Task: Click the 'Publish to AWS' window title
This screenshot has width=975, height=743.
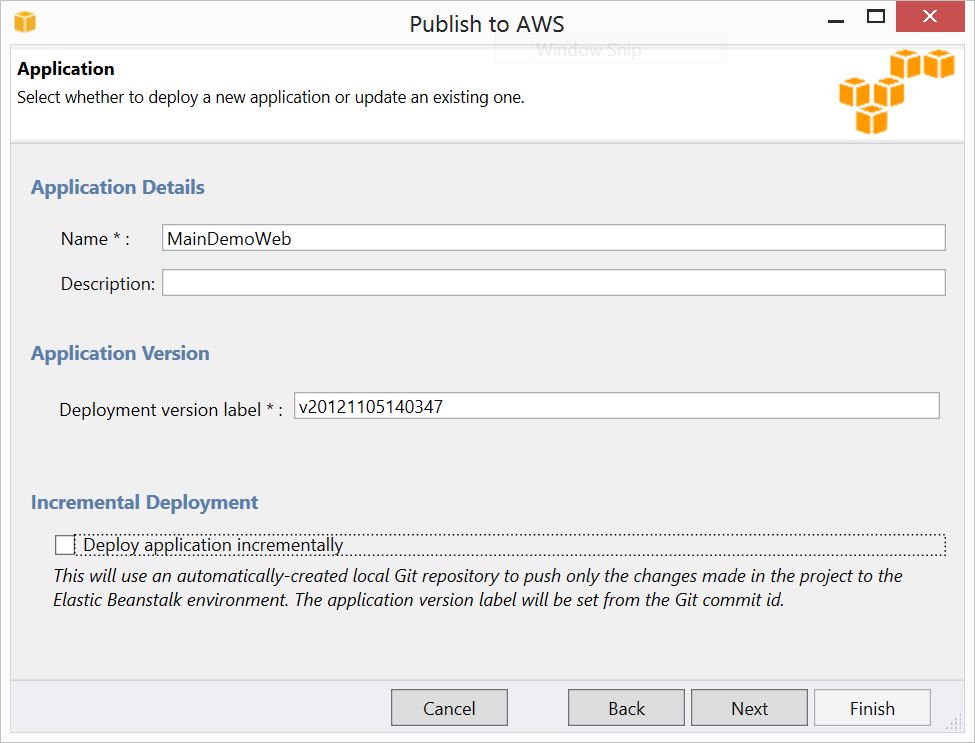Action: (487, 24)
